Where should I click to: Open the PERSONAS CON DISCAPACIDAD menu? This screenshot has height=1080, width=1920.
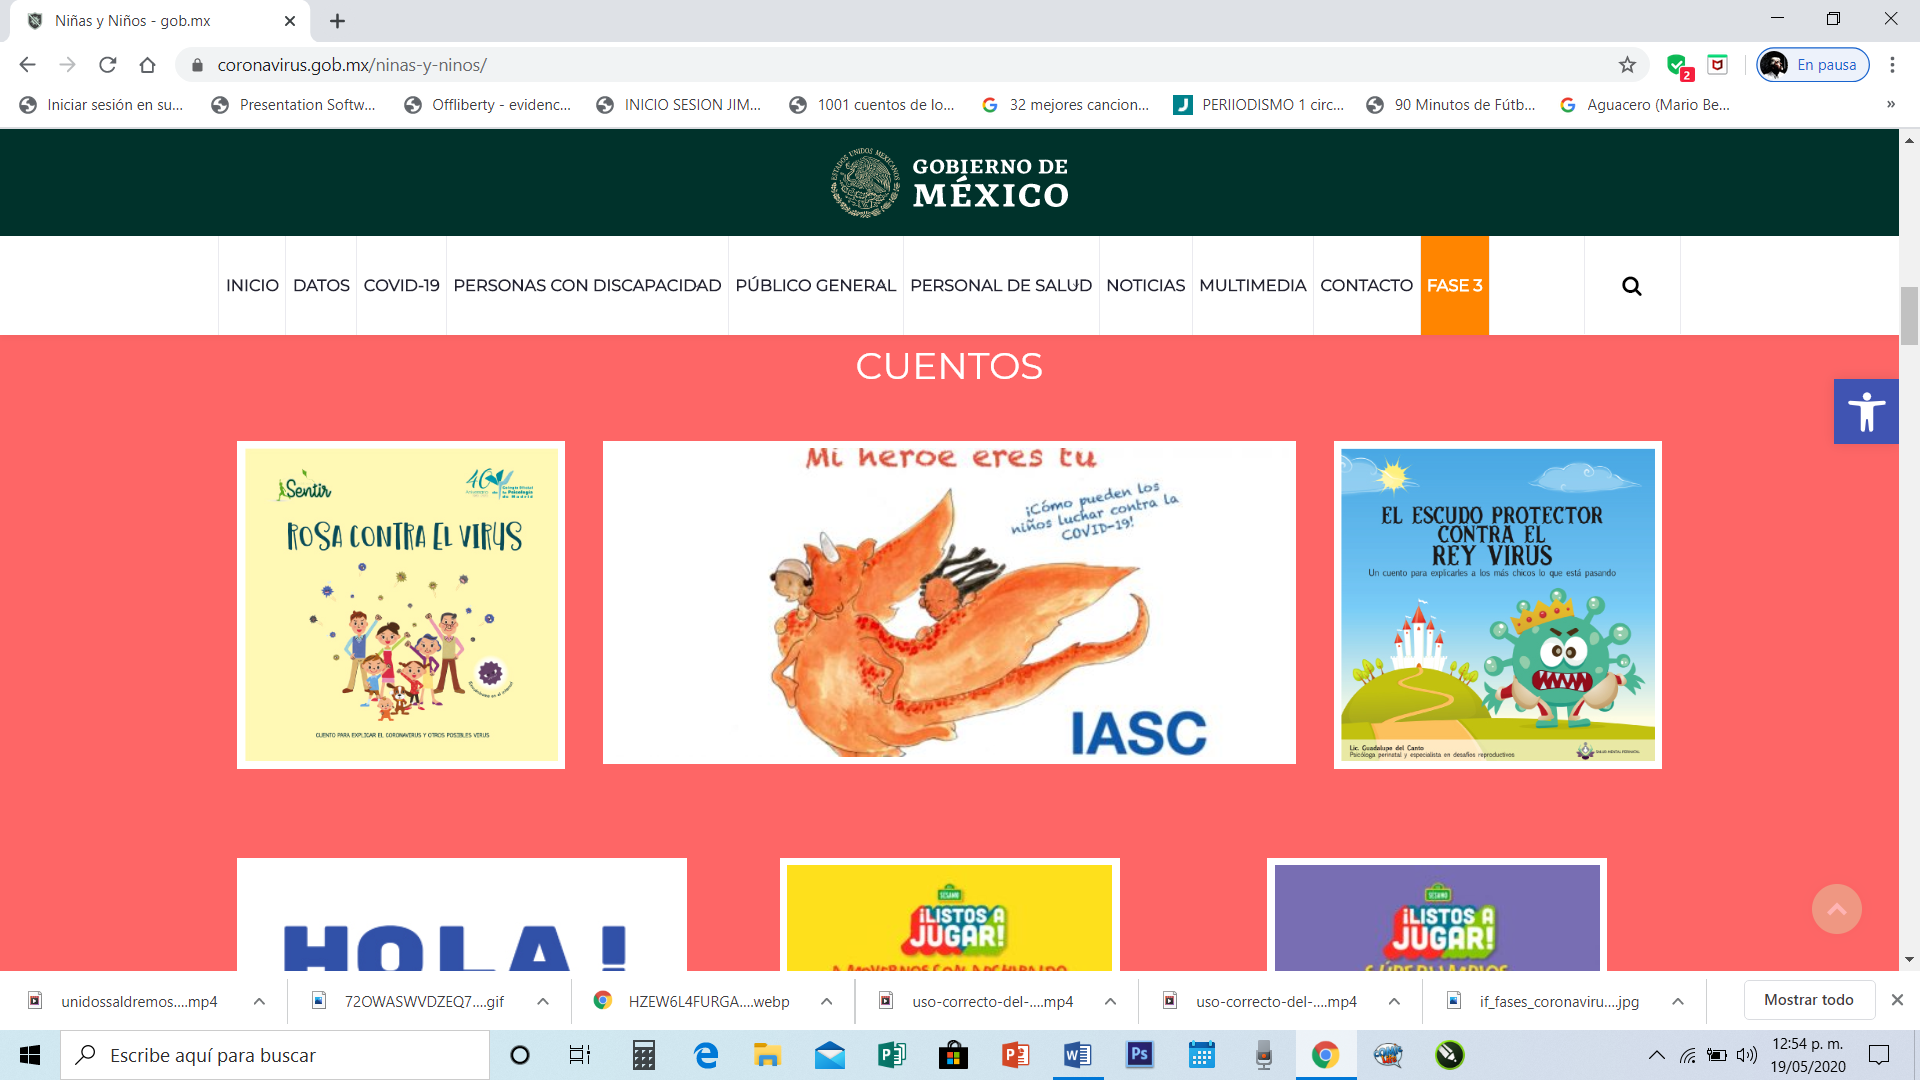tap(587, 286)
